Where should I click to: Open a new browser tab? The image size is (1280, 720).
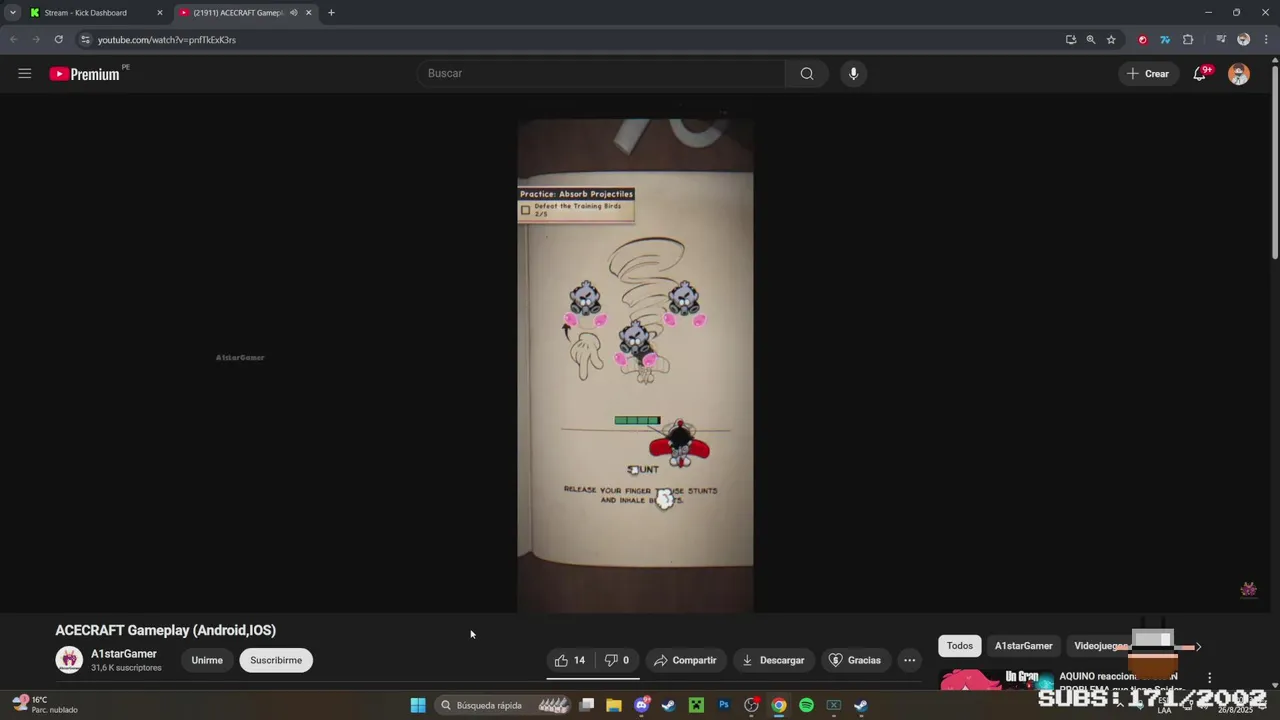331,13
